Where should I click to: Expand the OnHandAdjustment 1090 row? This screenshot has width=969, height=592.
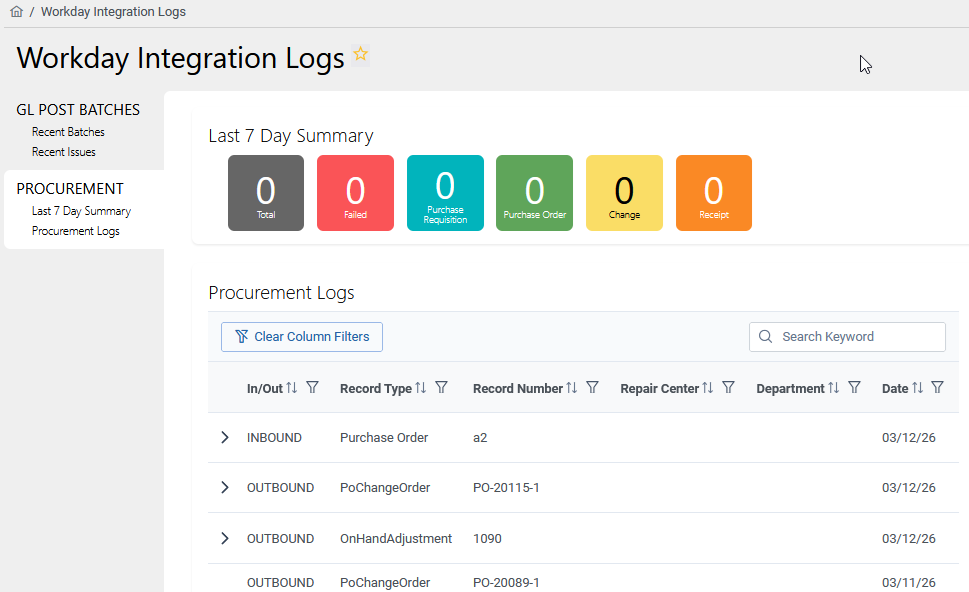(224, 538)
